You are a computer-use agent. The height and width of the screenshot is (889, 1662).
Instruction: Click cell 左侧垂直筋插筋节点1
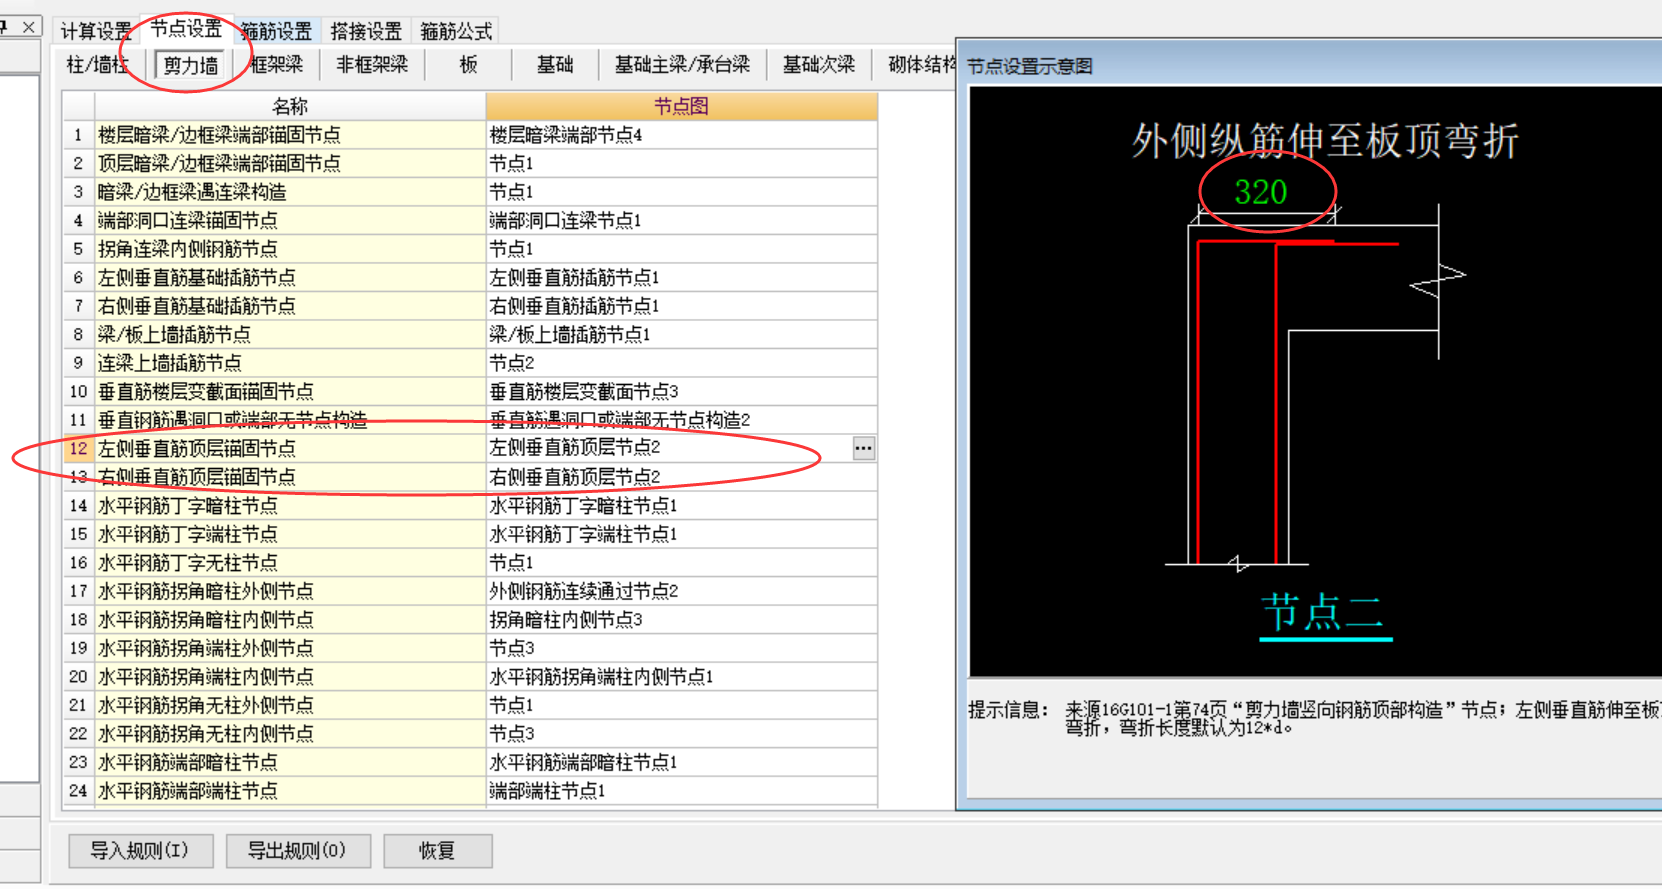click(x=681, y=278)
